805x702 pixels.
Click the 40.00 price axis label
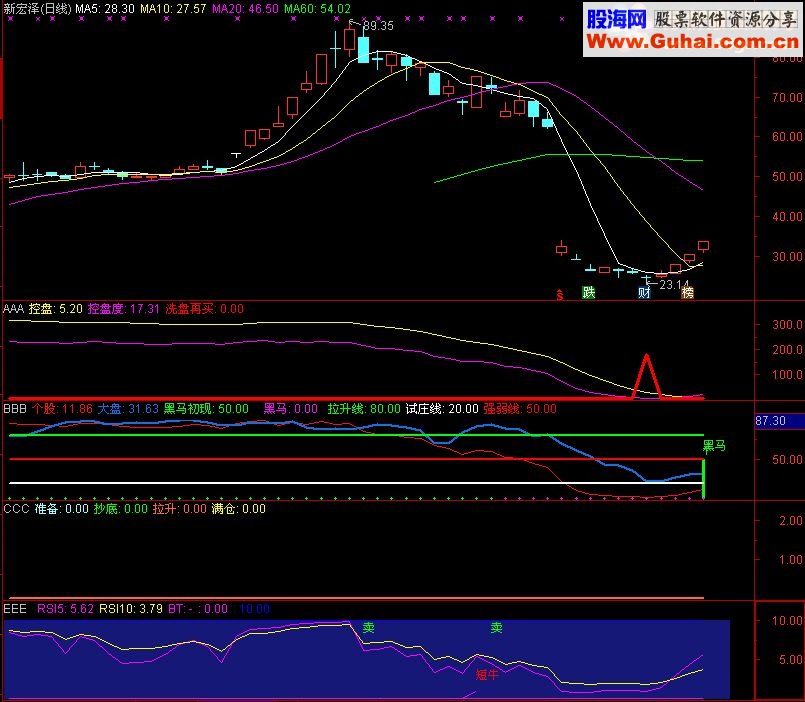pos(787,217)
